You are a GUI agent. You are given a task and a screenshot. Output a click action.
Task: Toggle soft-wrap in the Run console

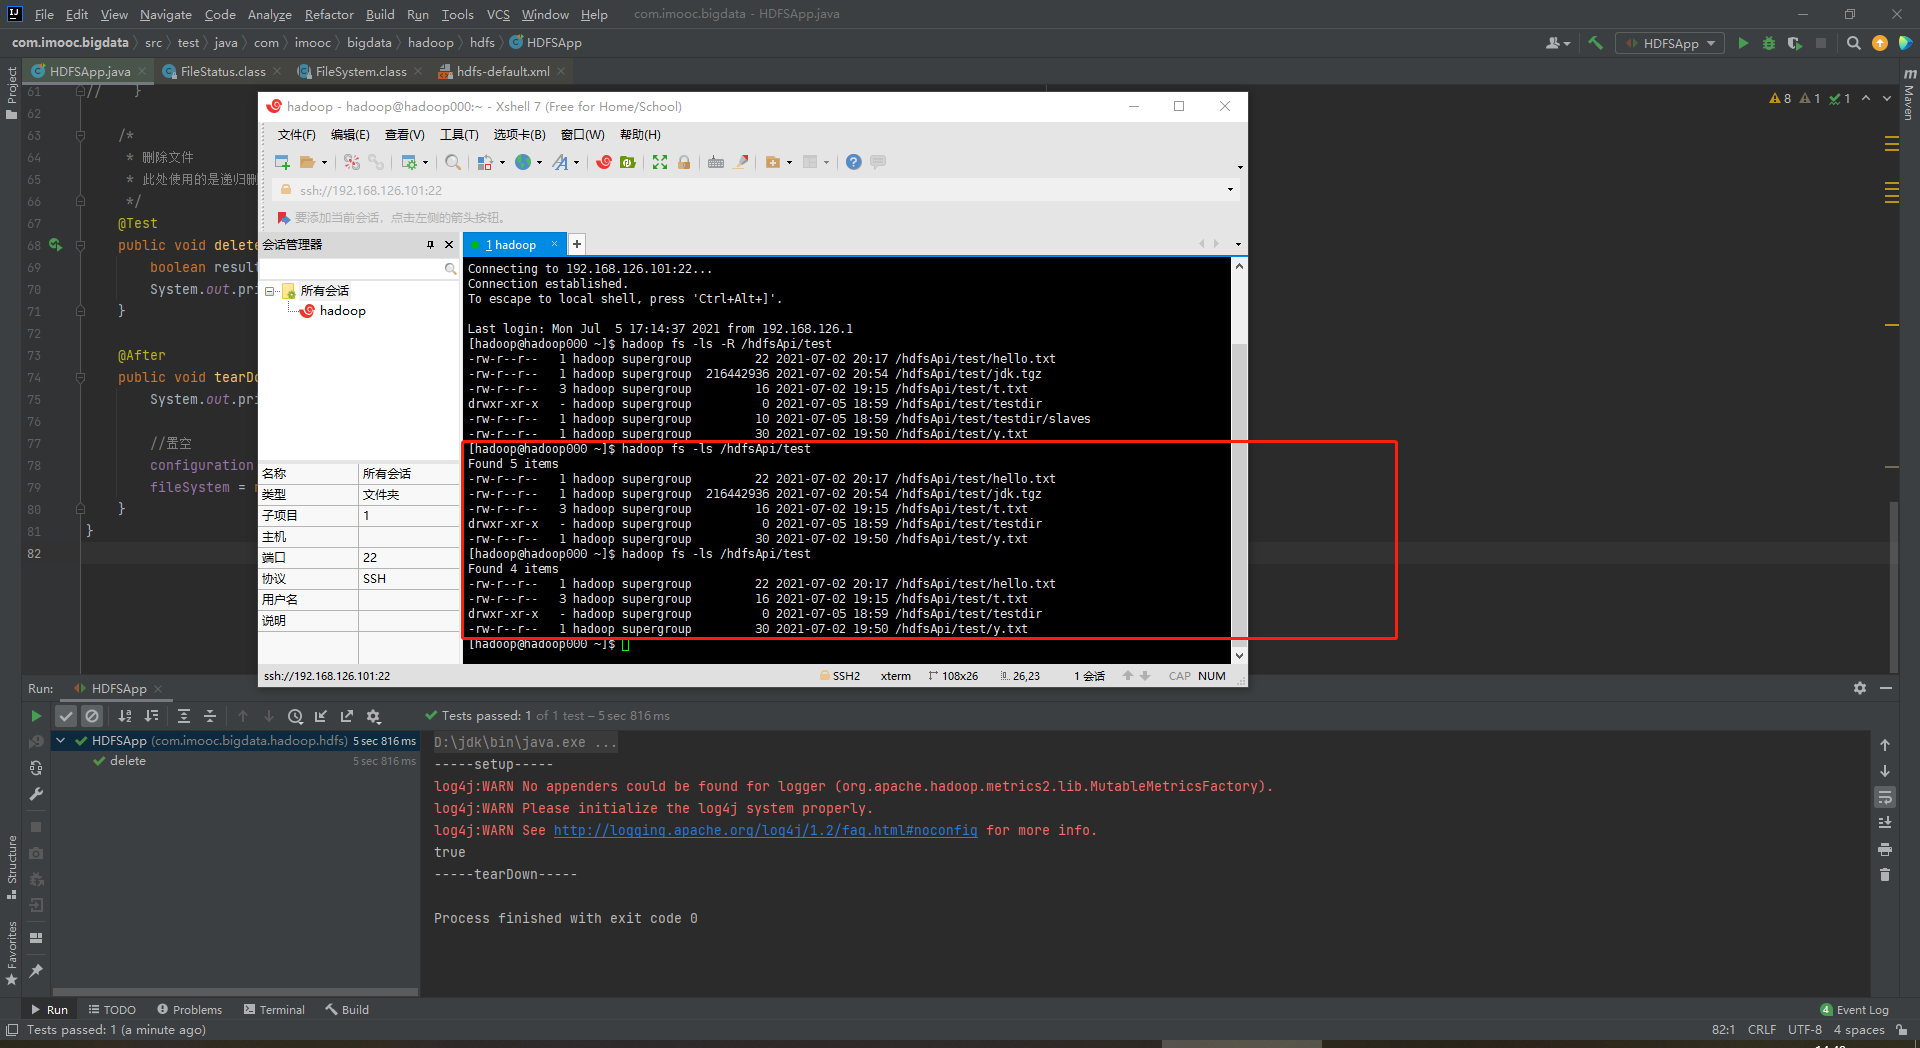pyautogui.click(x=1885, y=797)
